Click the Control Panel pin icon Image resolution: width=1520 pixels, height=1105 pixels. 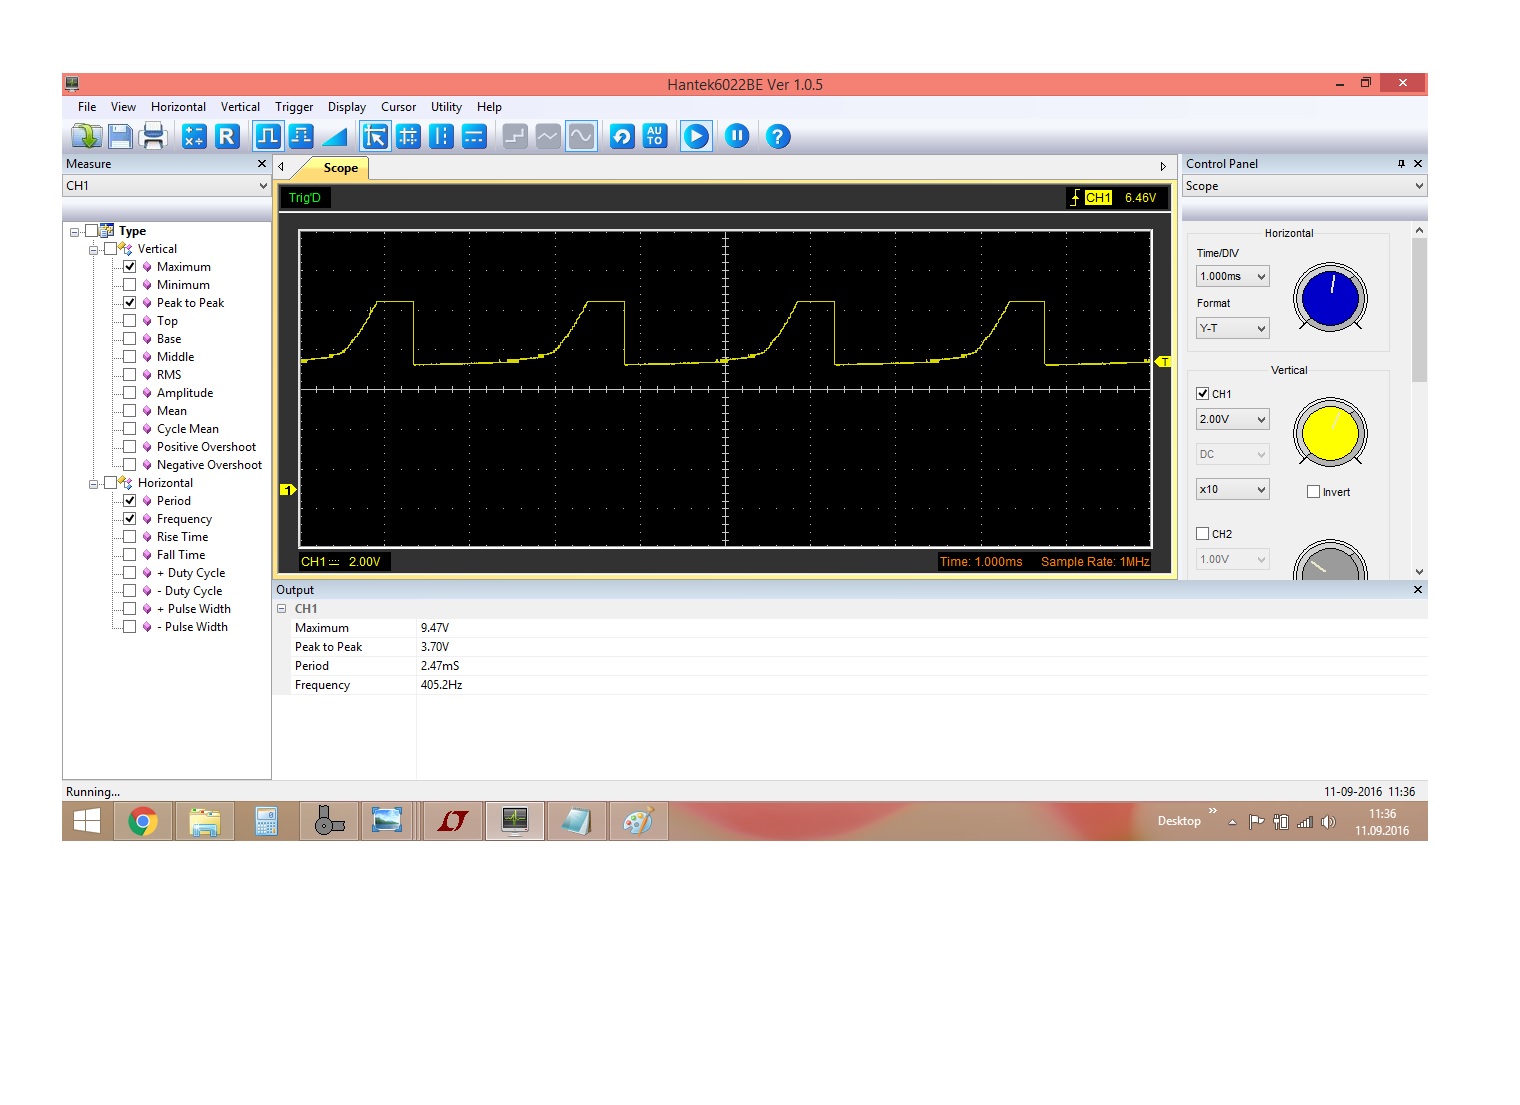click(x=1401, y=164)
